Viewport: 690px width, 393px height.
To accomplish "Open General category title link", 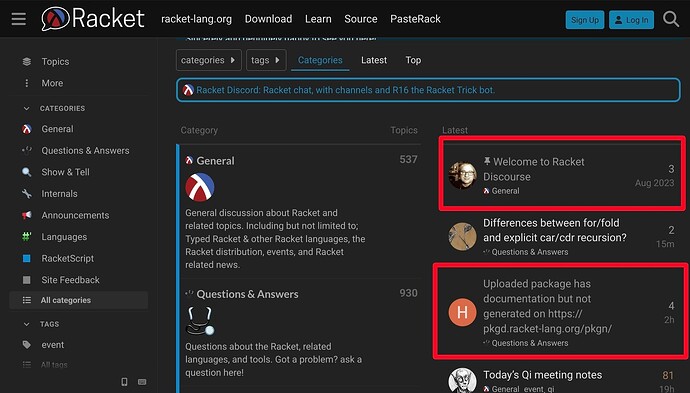I will pos(215,161).
